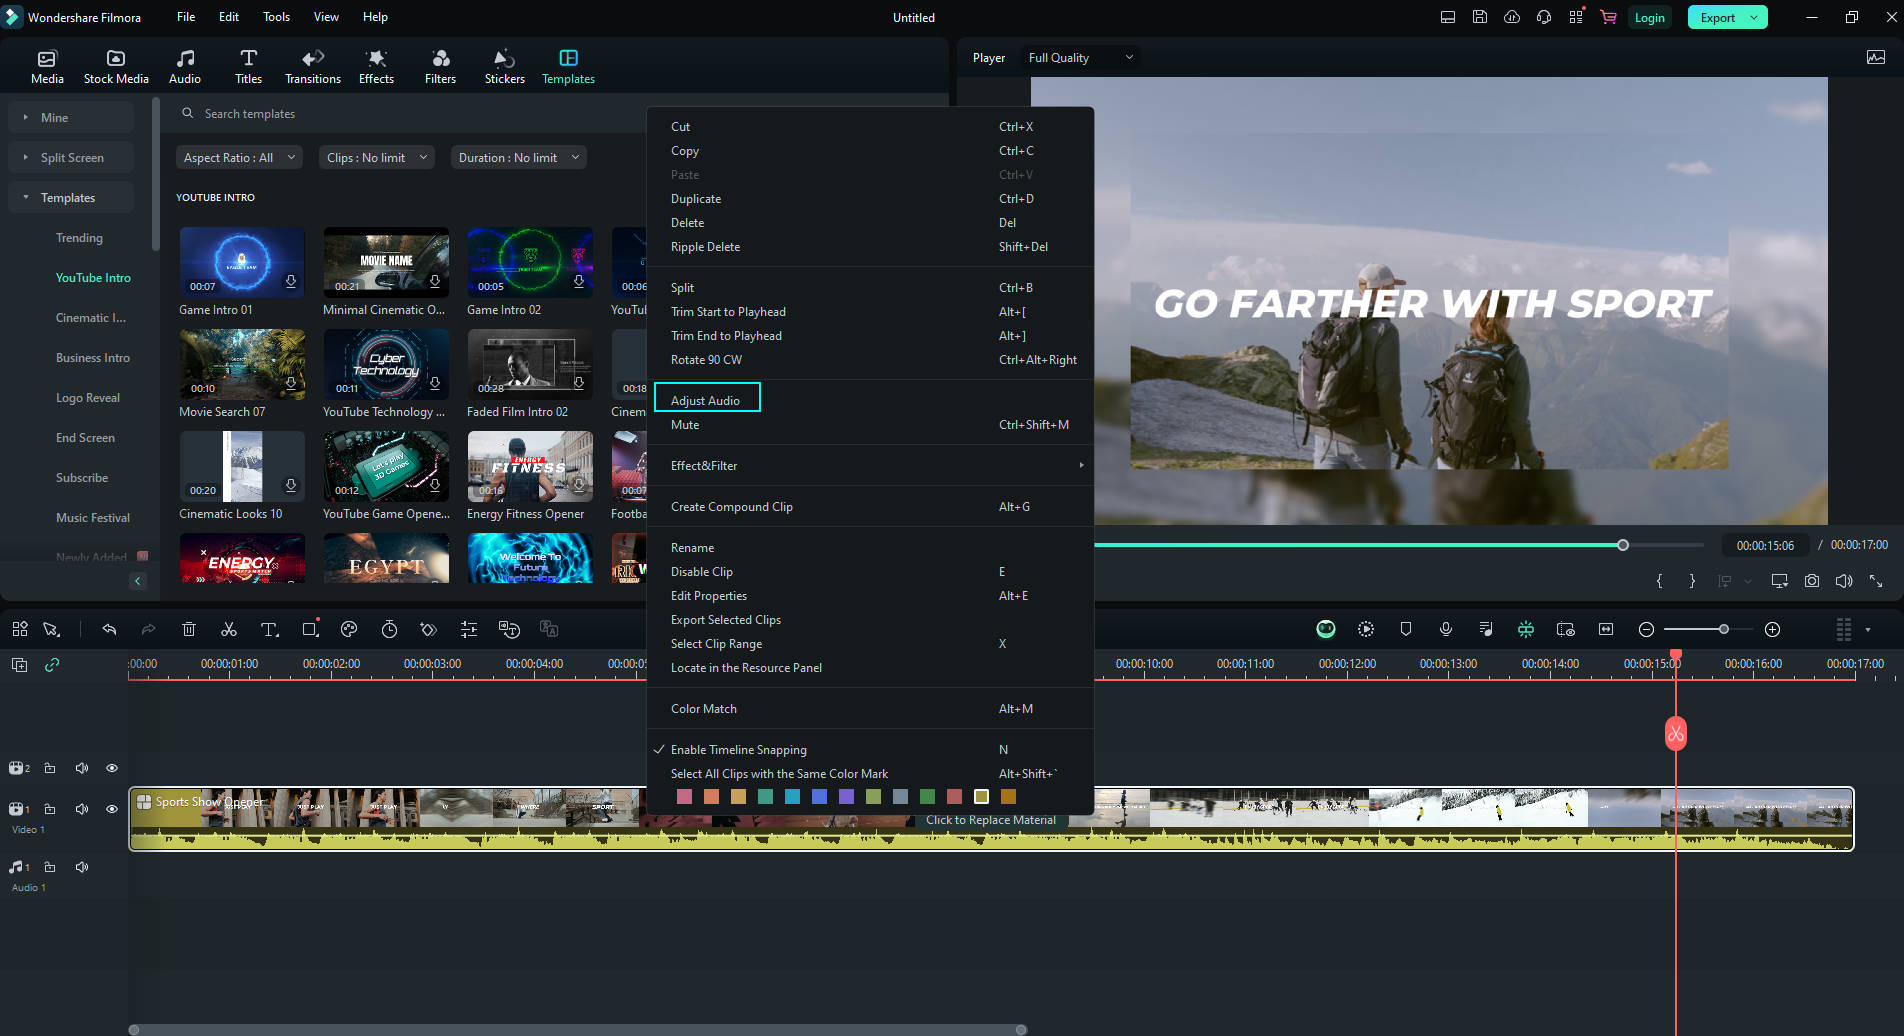Collapse the side panel arrow button
Viewport: 1904px width, 1036px height.
click(138, 581)
